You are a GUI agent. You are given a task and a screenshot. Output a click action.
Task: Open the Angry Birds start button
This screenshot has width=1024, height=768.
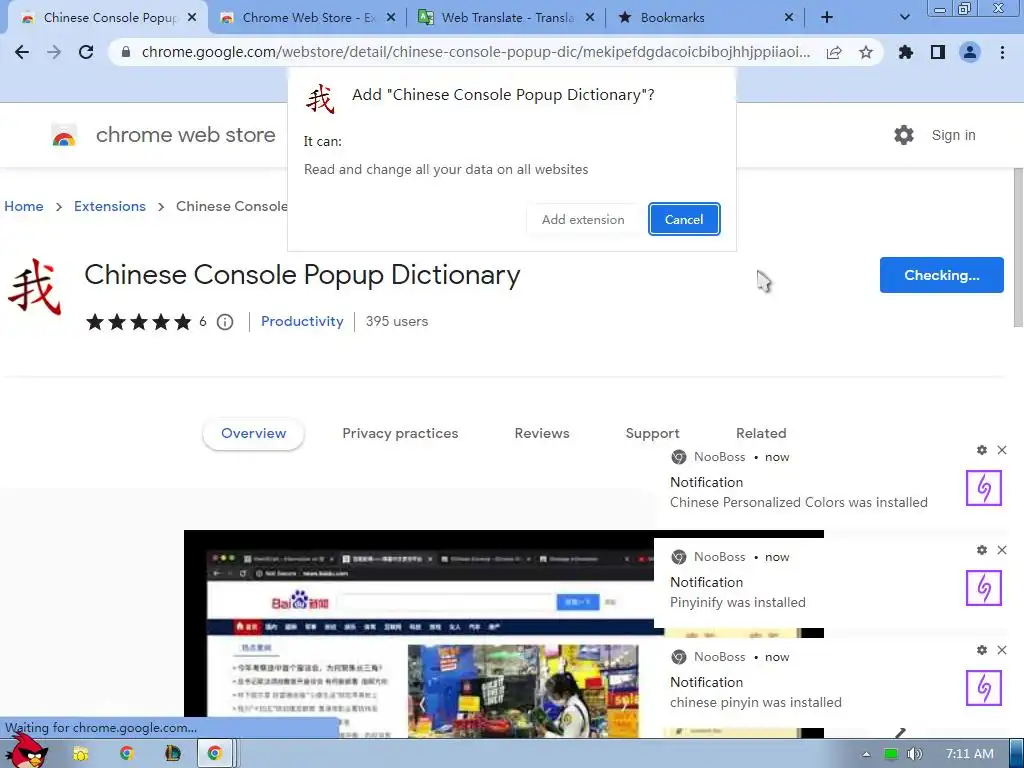(x=26, y=753)
